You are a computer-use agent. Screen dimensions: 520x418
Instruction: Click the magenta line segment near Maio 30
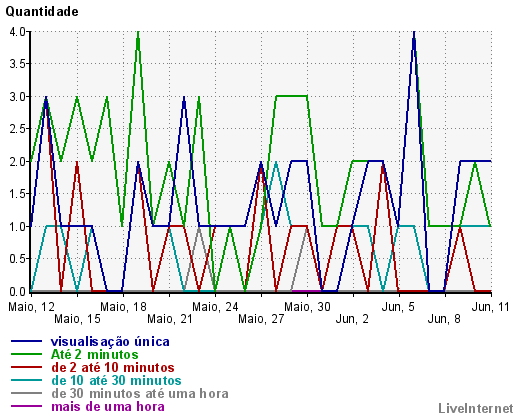pyautogui.click(x=307, y=291)
